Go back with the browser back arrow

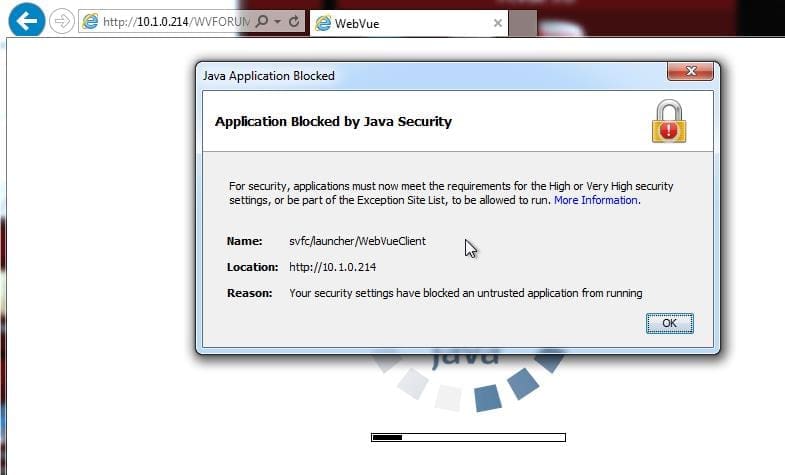coord(26,20)
